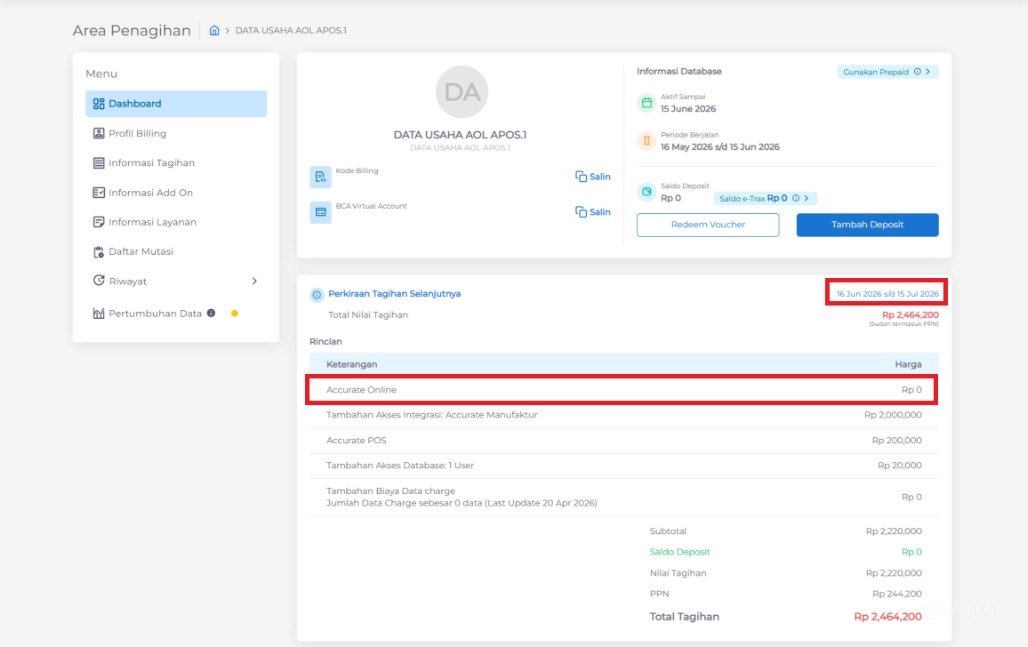Click the Riwayat history icon
This screenshot has width=1028, height=647.
(98, 280)
